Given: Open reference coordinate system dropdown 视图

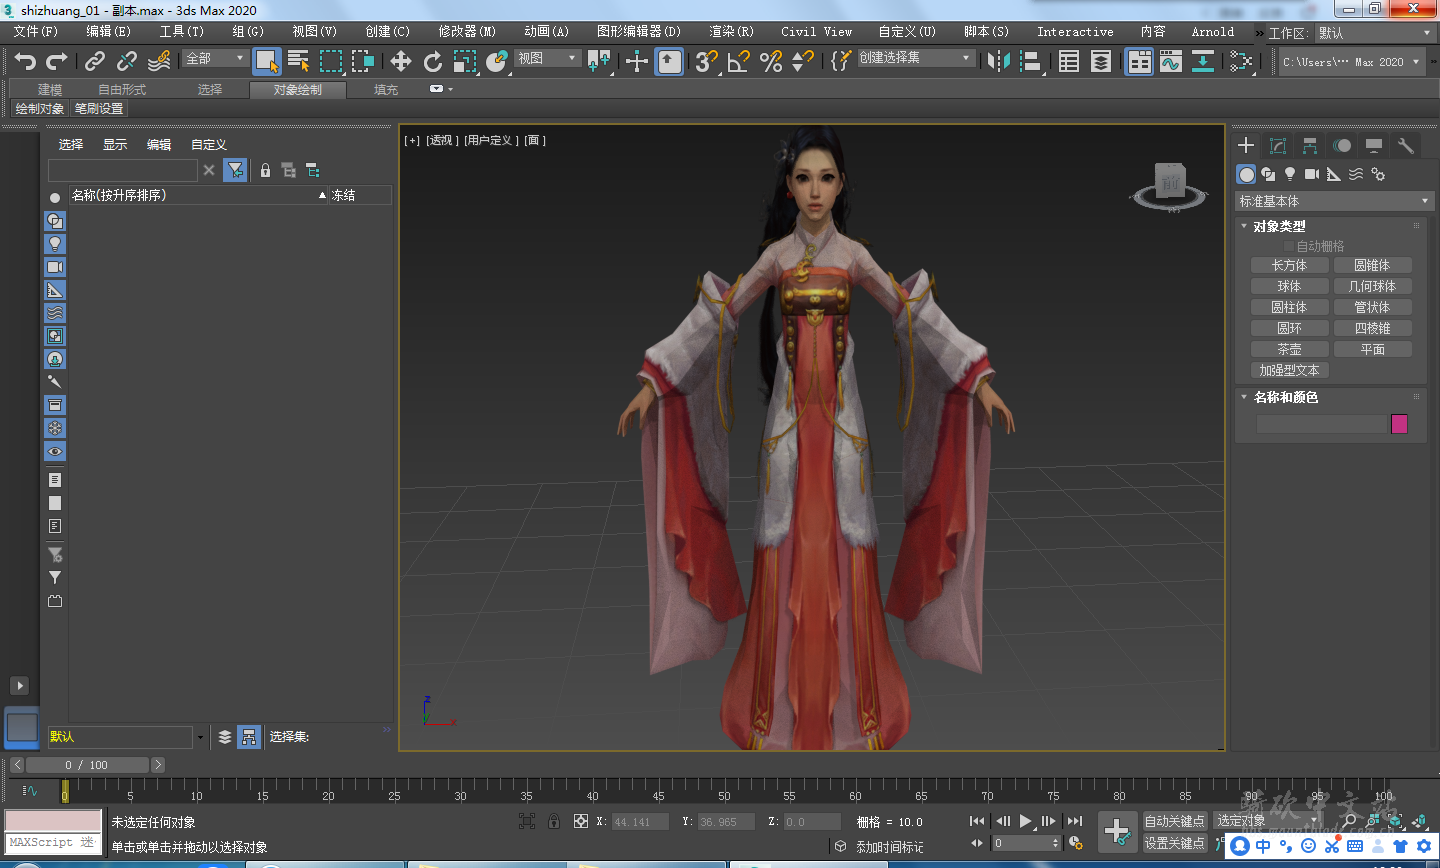Looking at the screenshot, I should click(x=547, y=58).
